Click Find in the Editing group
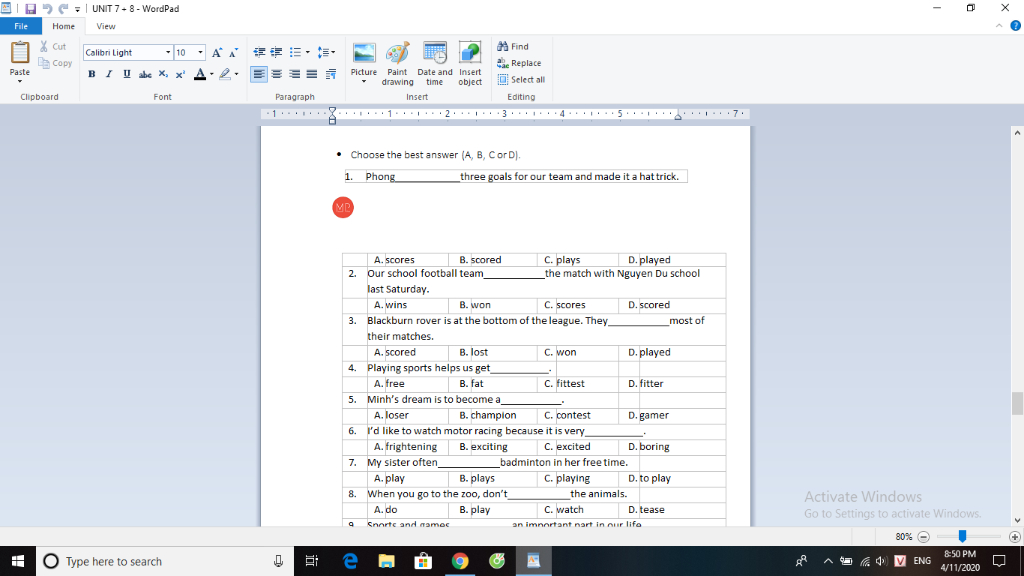Screen dimensions: 1024x576 coord(513,46)
